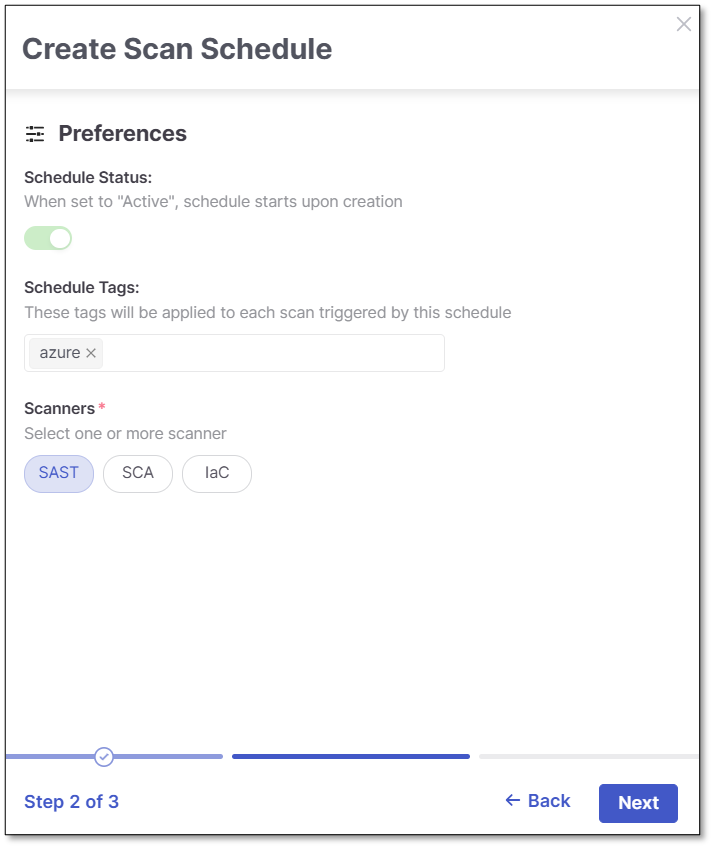Click the Schedule Status label
The width and height of the screenshot is (713, 848).
coord(88,178)
